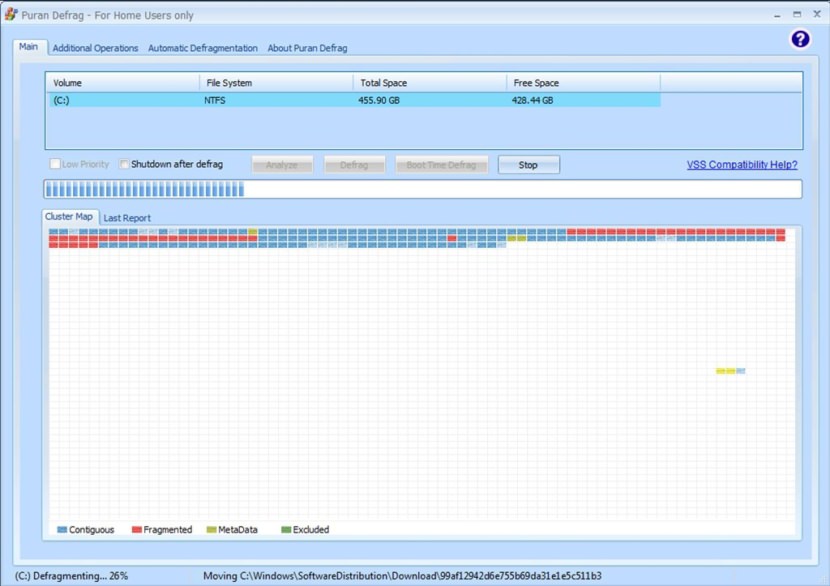Screen dimensions: 830x586
Task: Click the File System column header
Action: 229,83
